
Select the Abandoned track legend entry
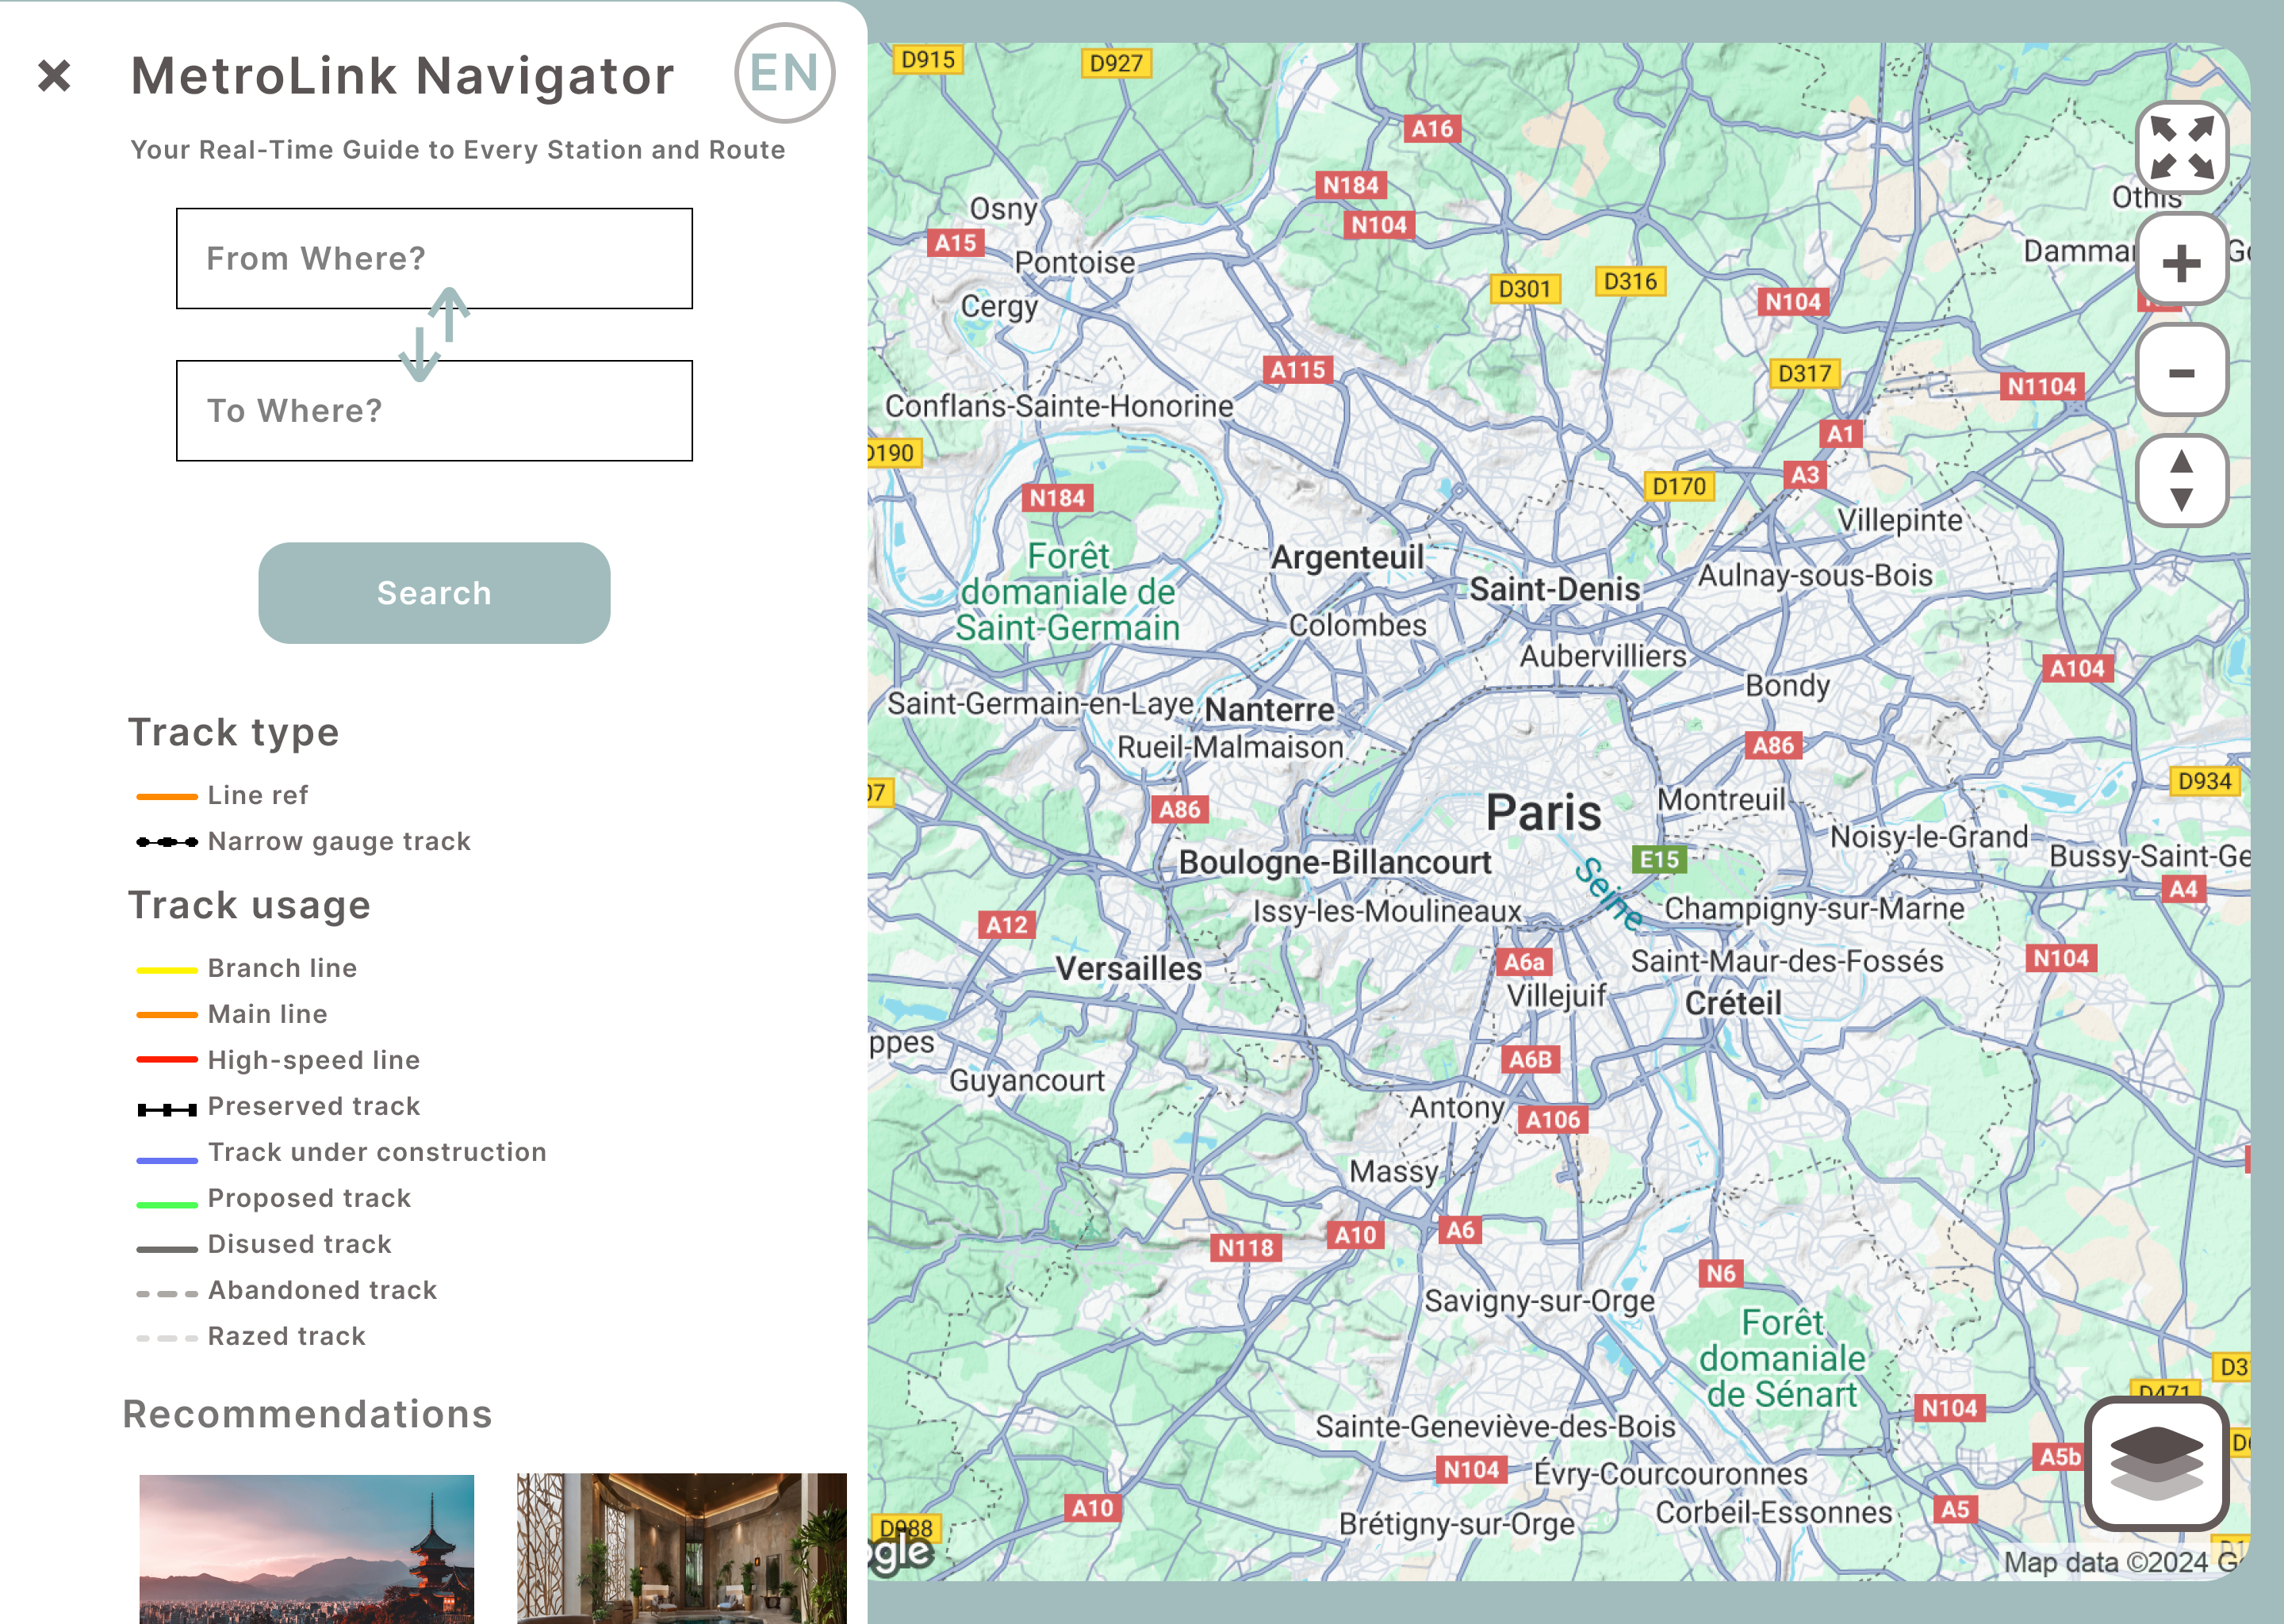click(286, 1290)
